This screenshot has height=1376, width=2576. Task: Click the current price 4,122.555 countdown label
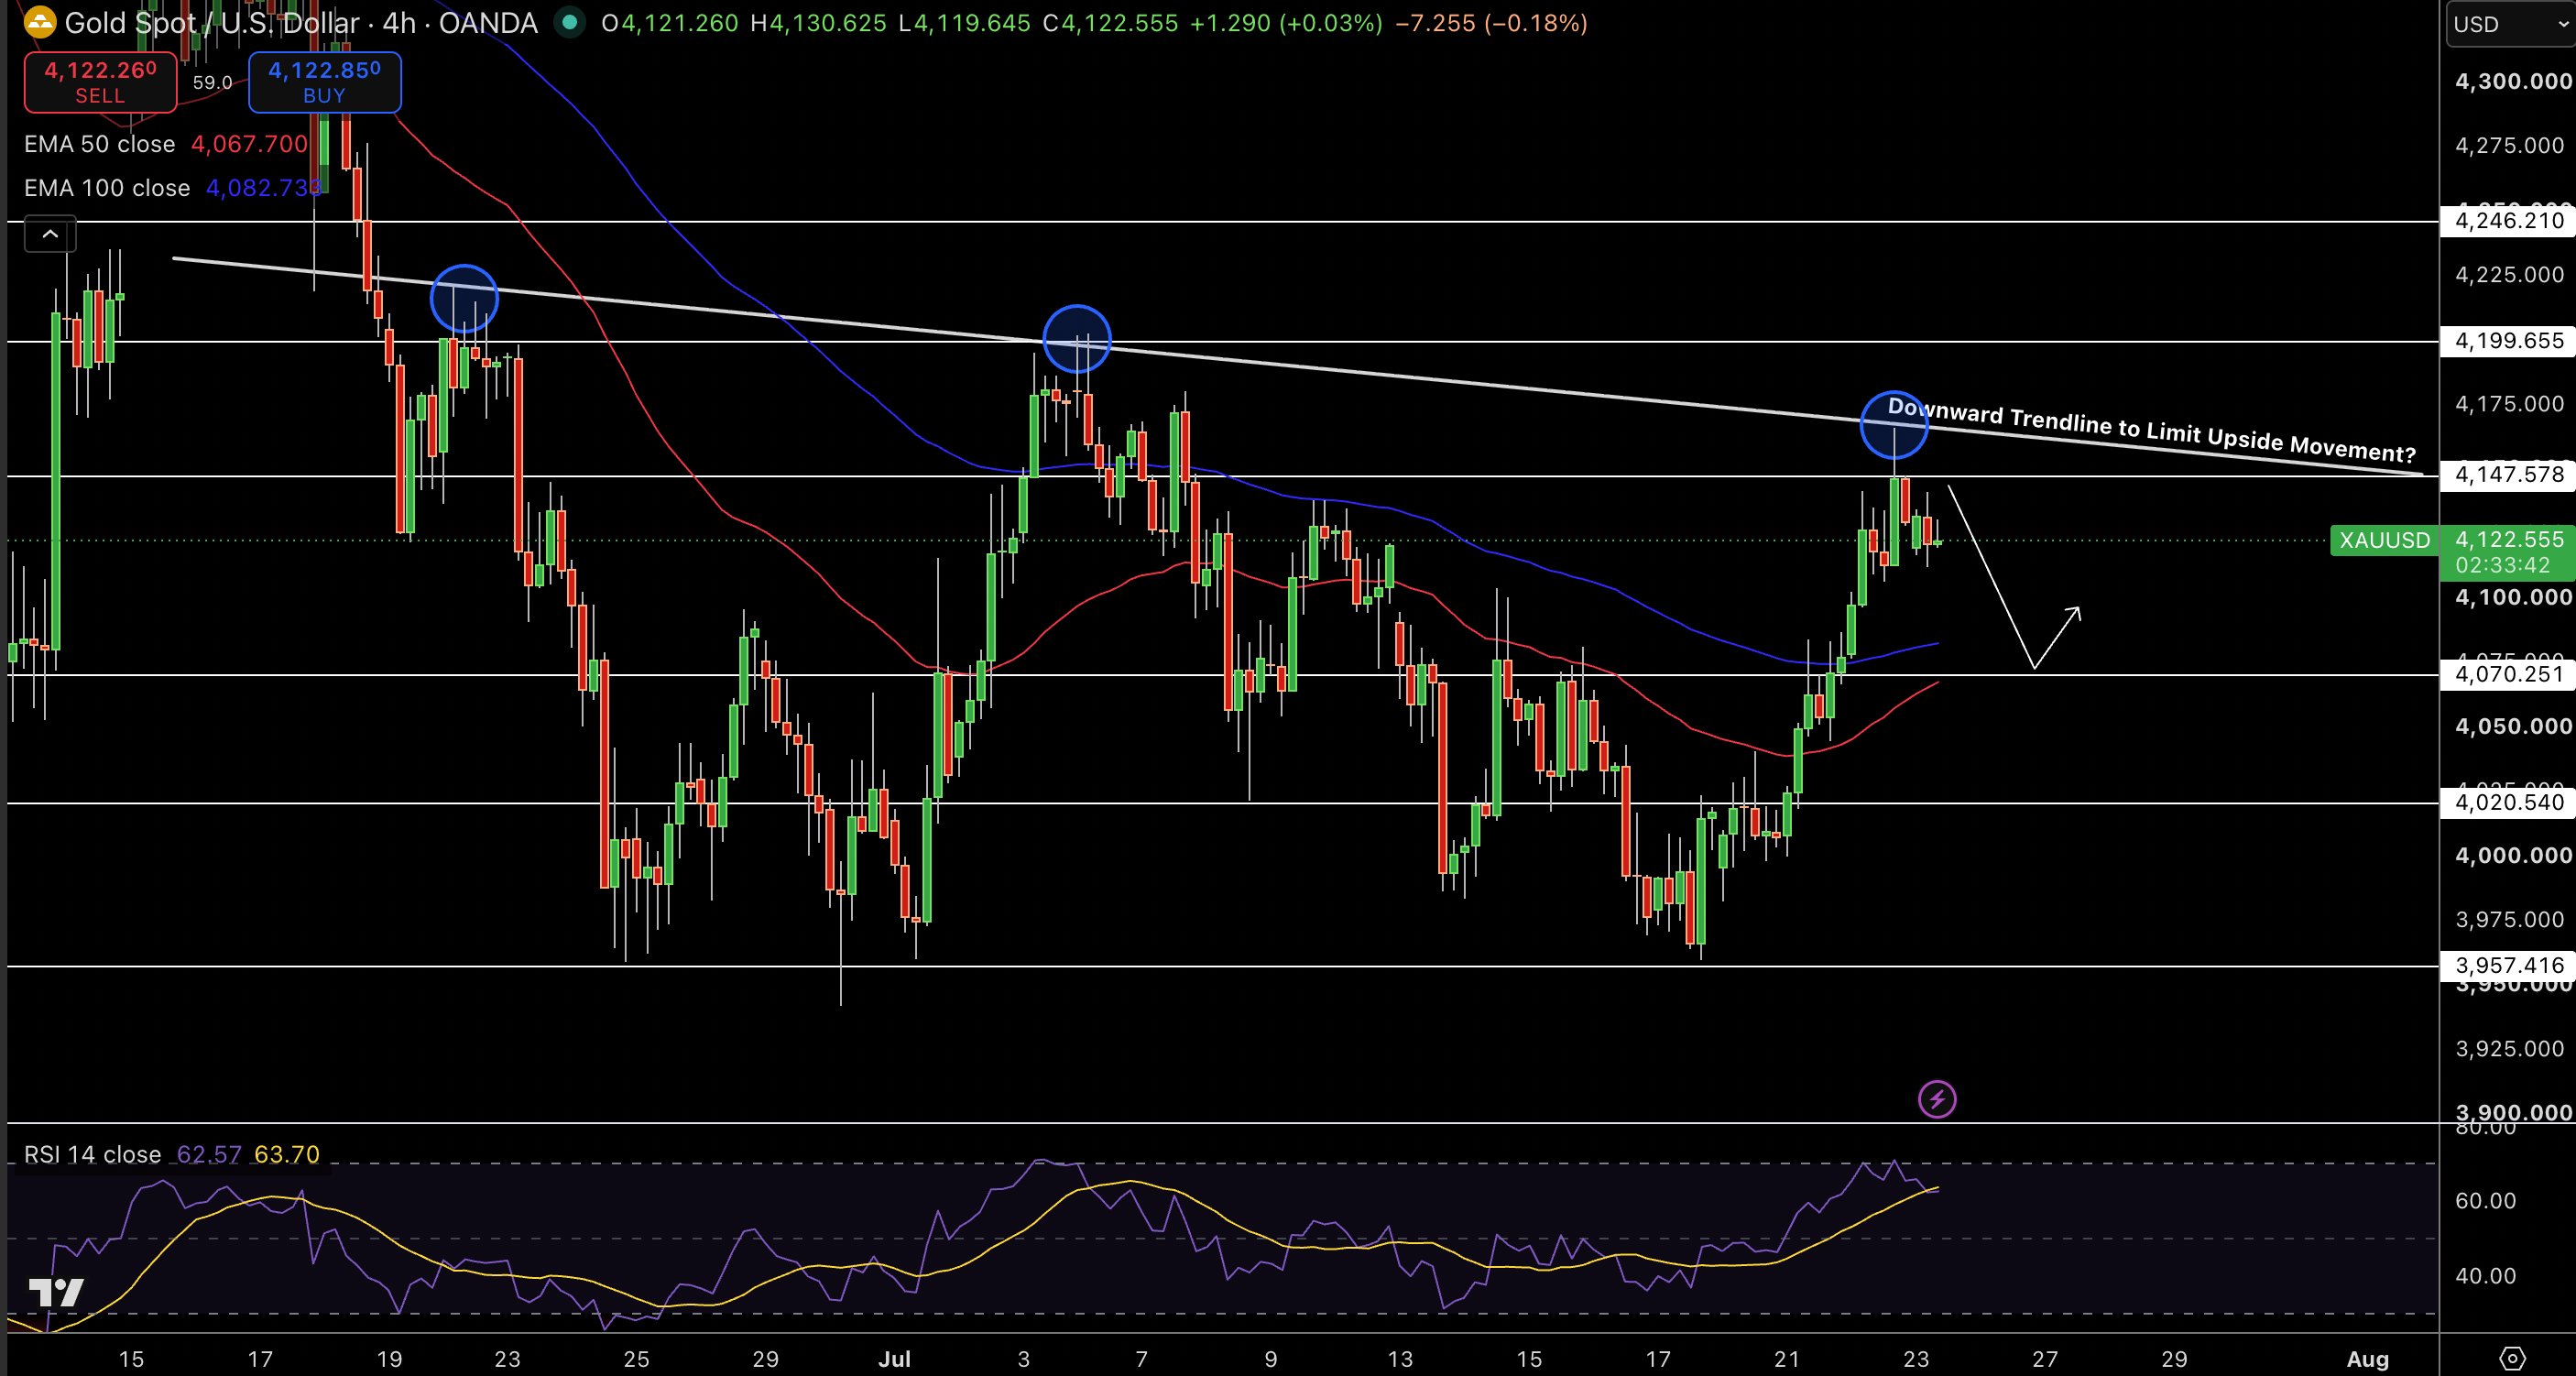coord(2508,552)
